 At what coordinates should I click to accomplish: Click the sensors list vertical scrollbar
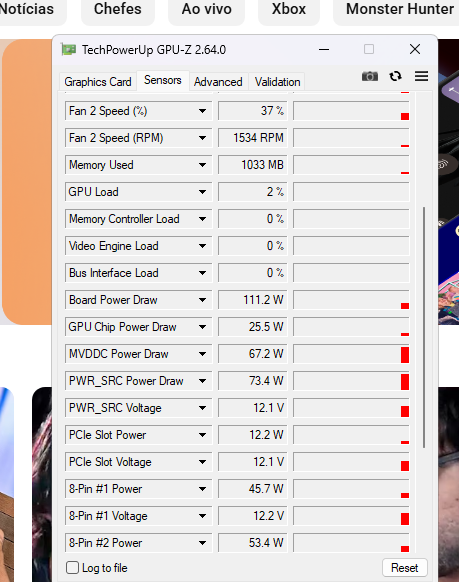pos(424,327)
